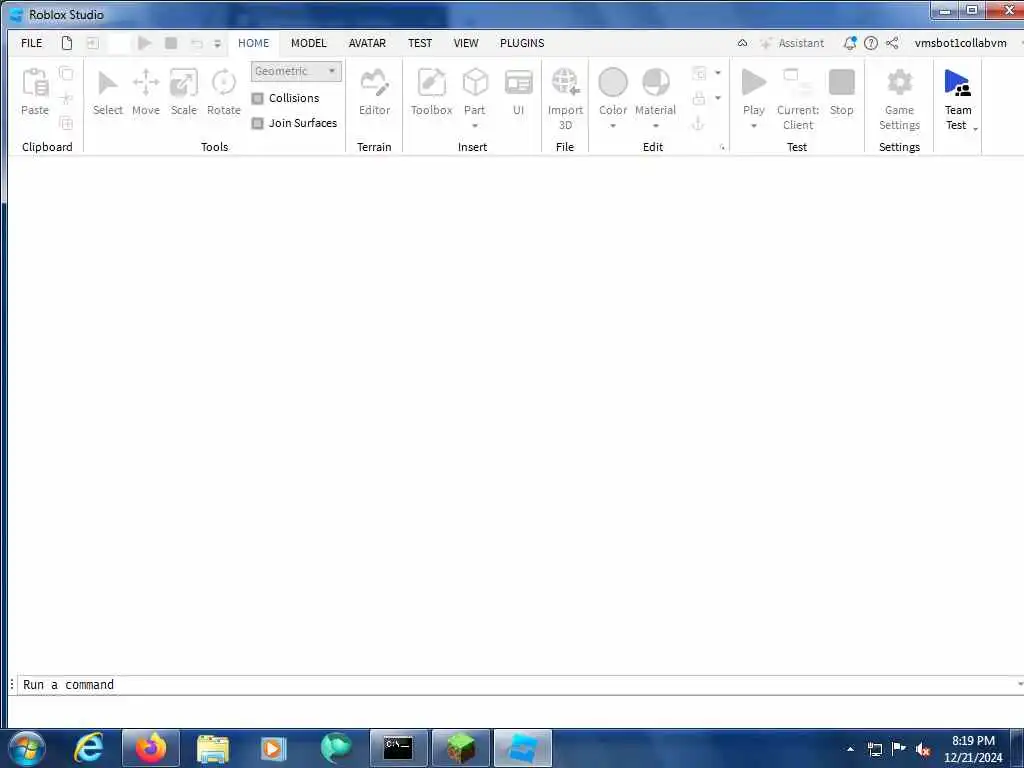Screen dimensions: 1024x768
Task: Open the Minecraft grass block taskbar item
Action: coord(460,748)
